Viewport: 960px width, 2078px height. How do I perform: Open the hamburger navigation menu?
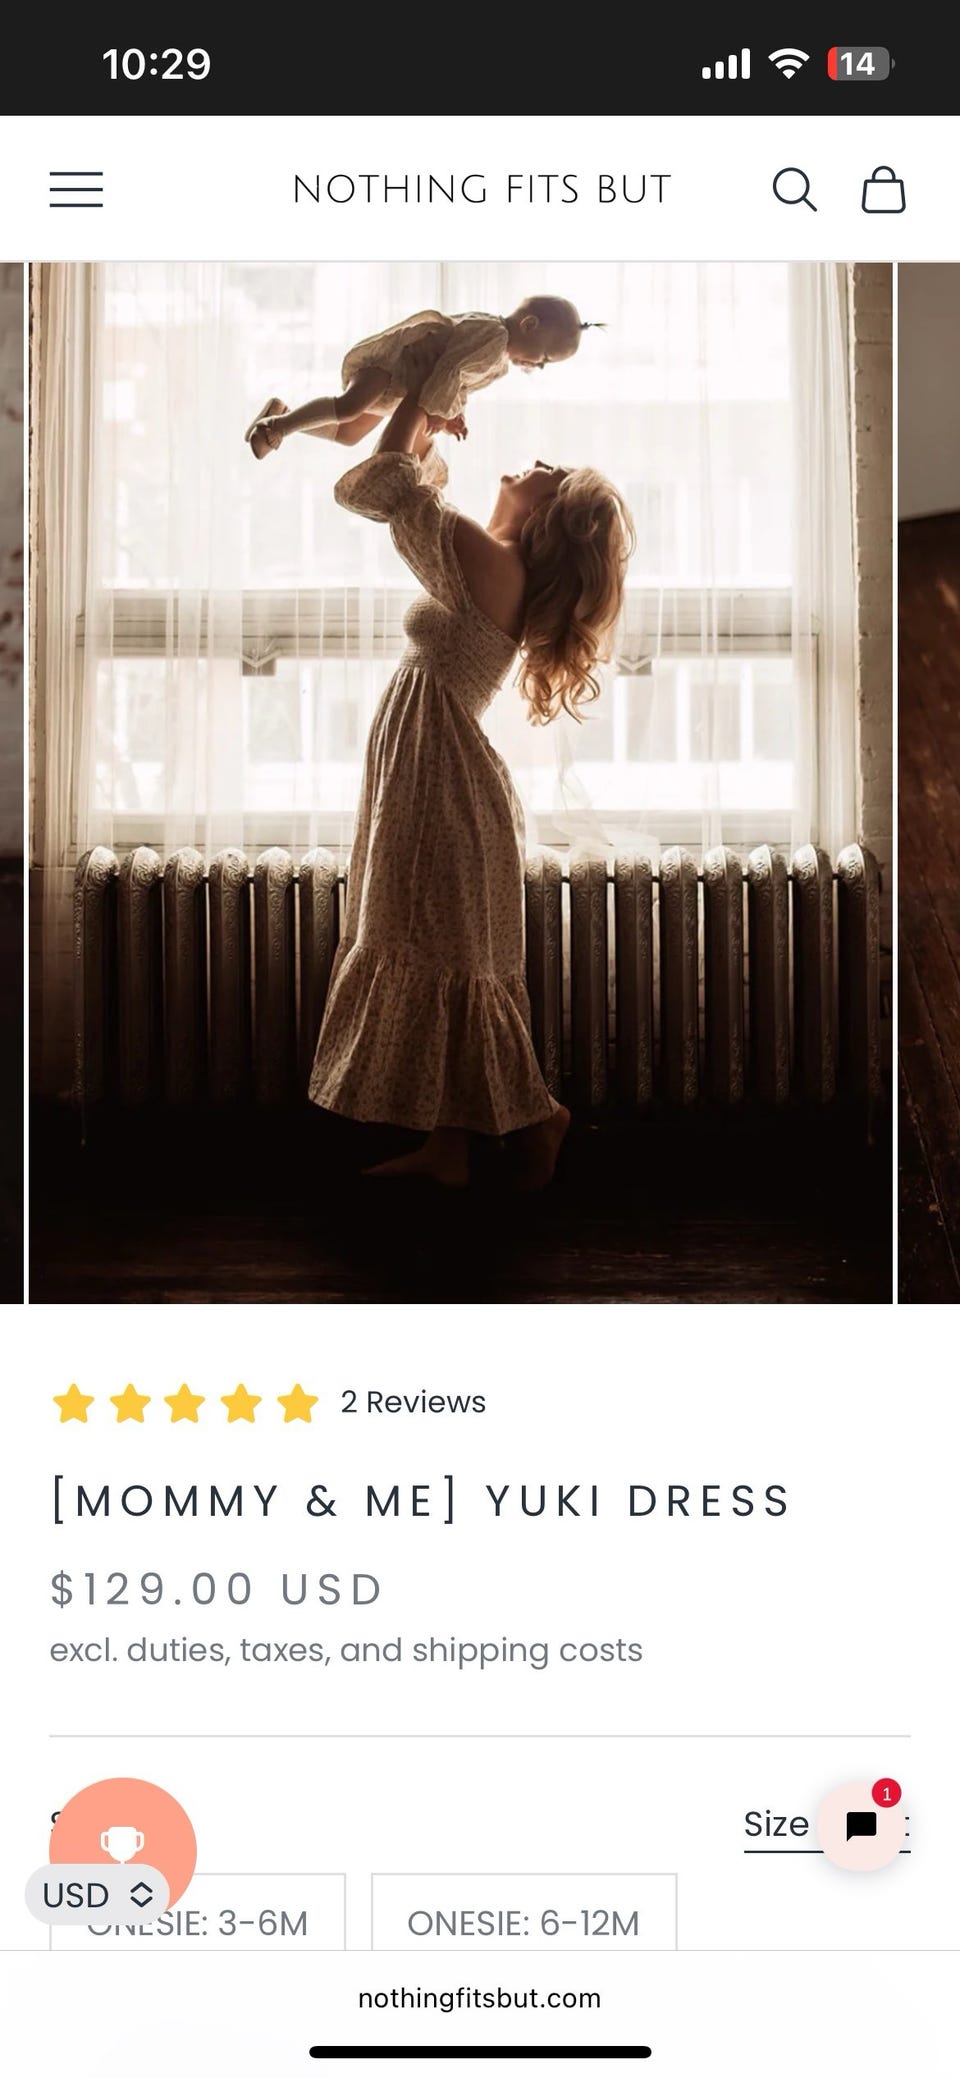[76, 189]
